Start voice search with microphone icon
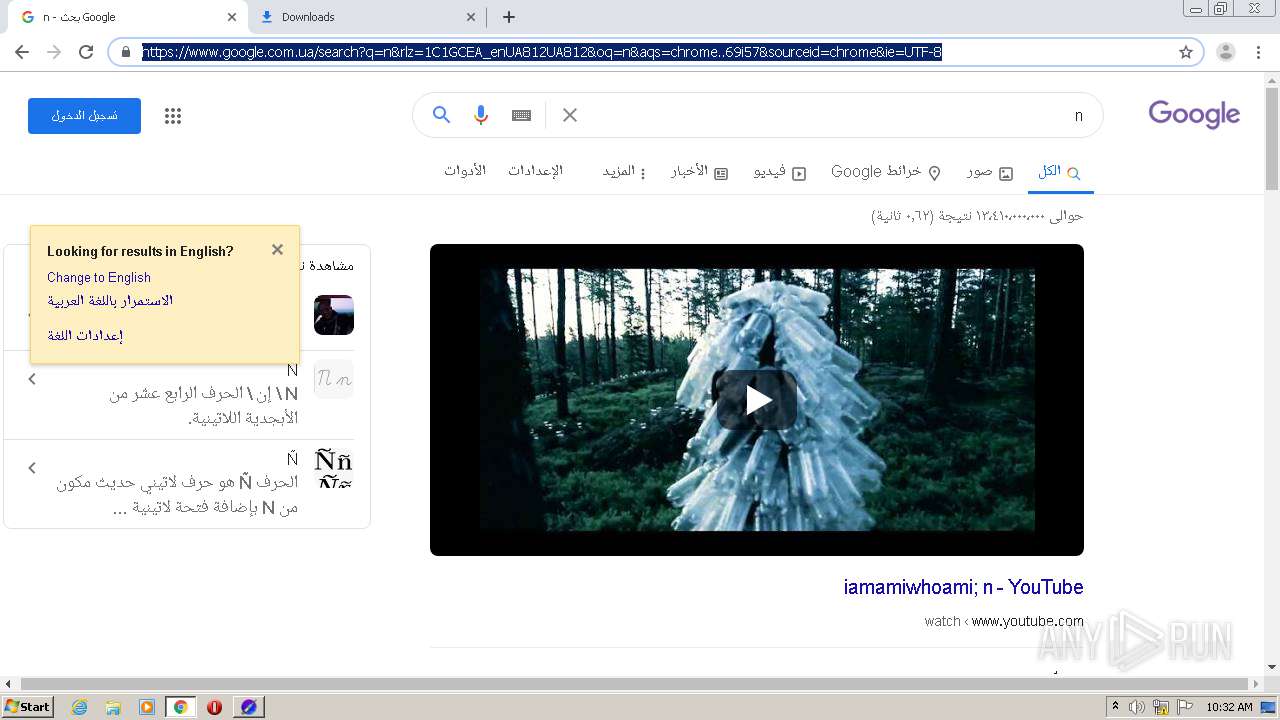This screenshot has height=720, width=1280. [x=481, y=115]
